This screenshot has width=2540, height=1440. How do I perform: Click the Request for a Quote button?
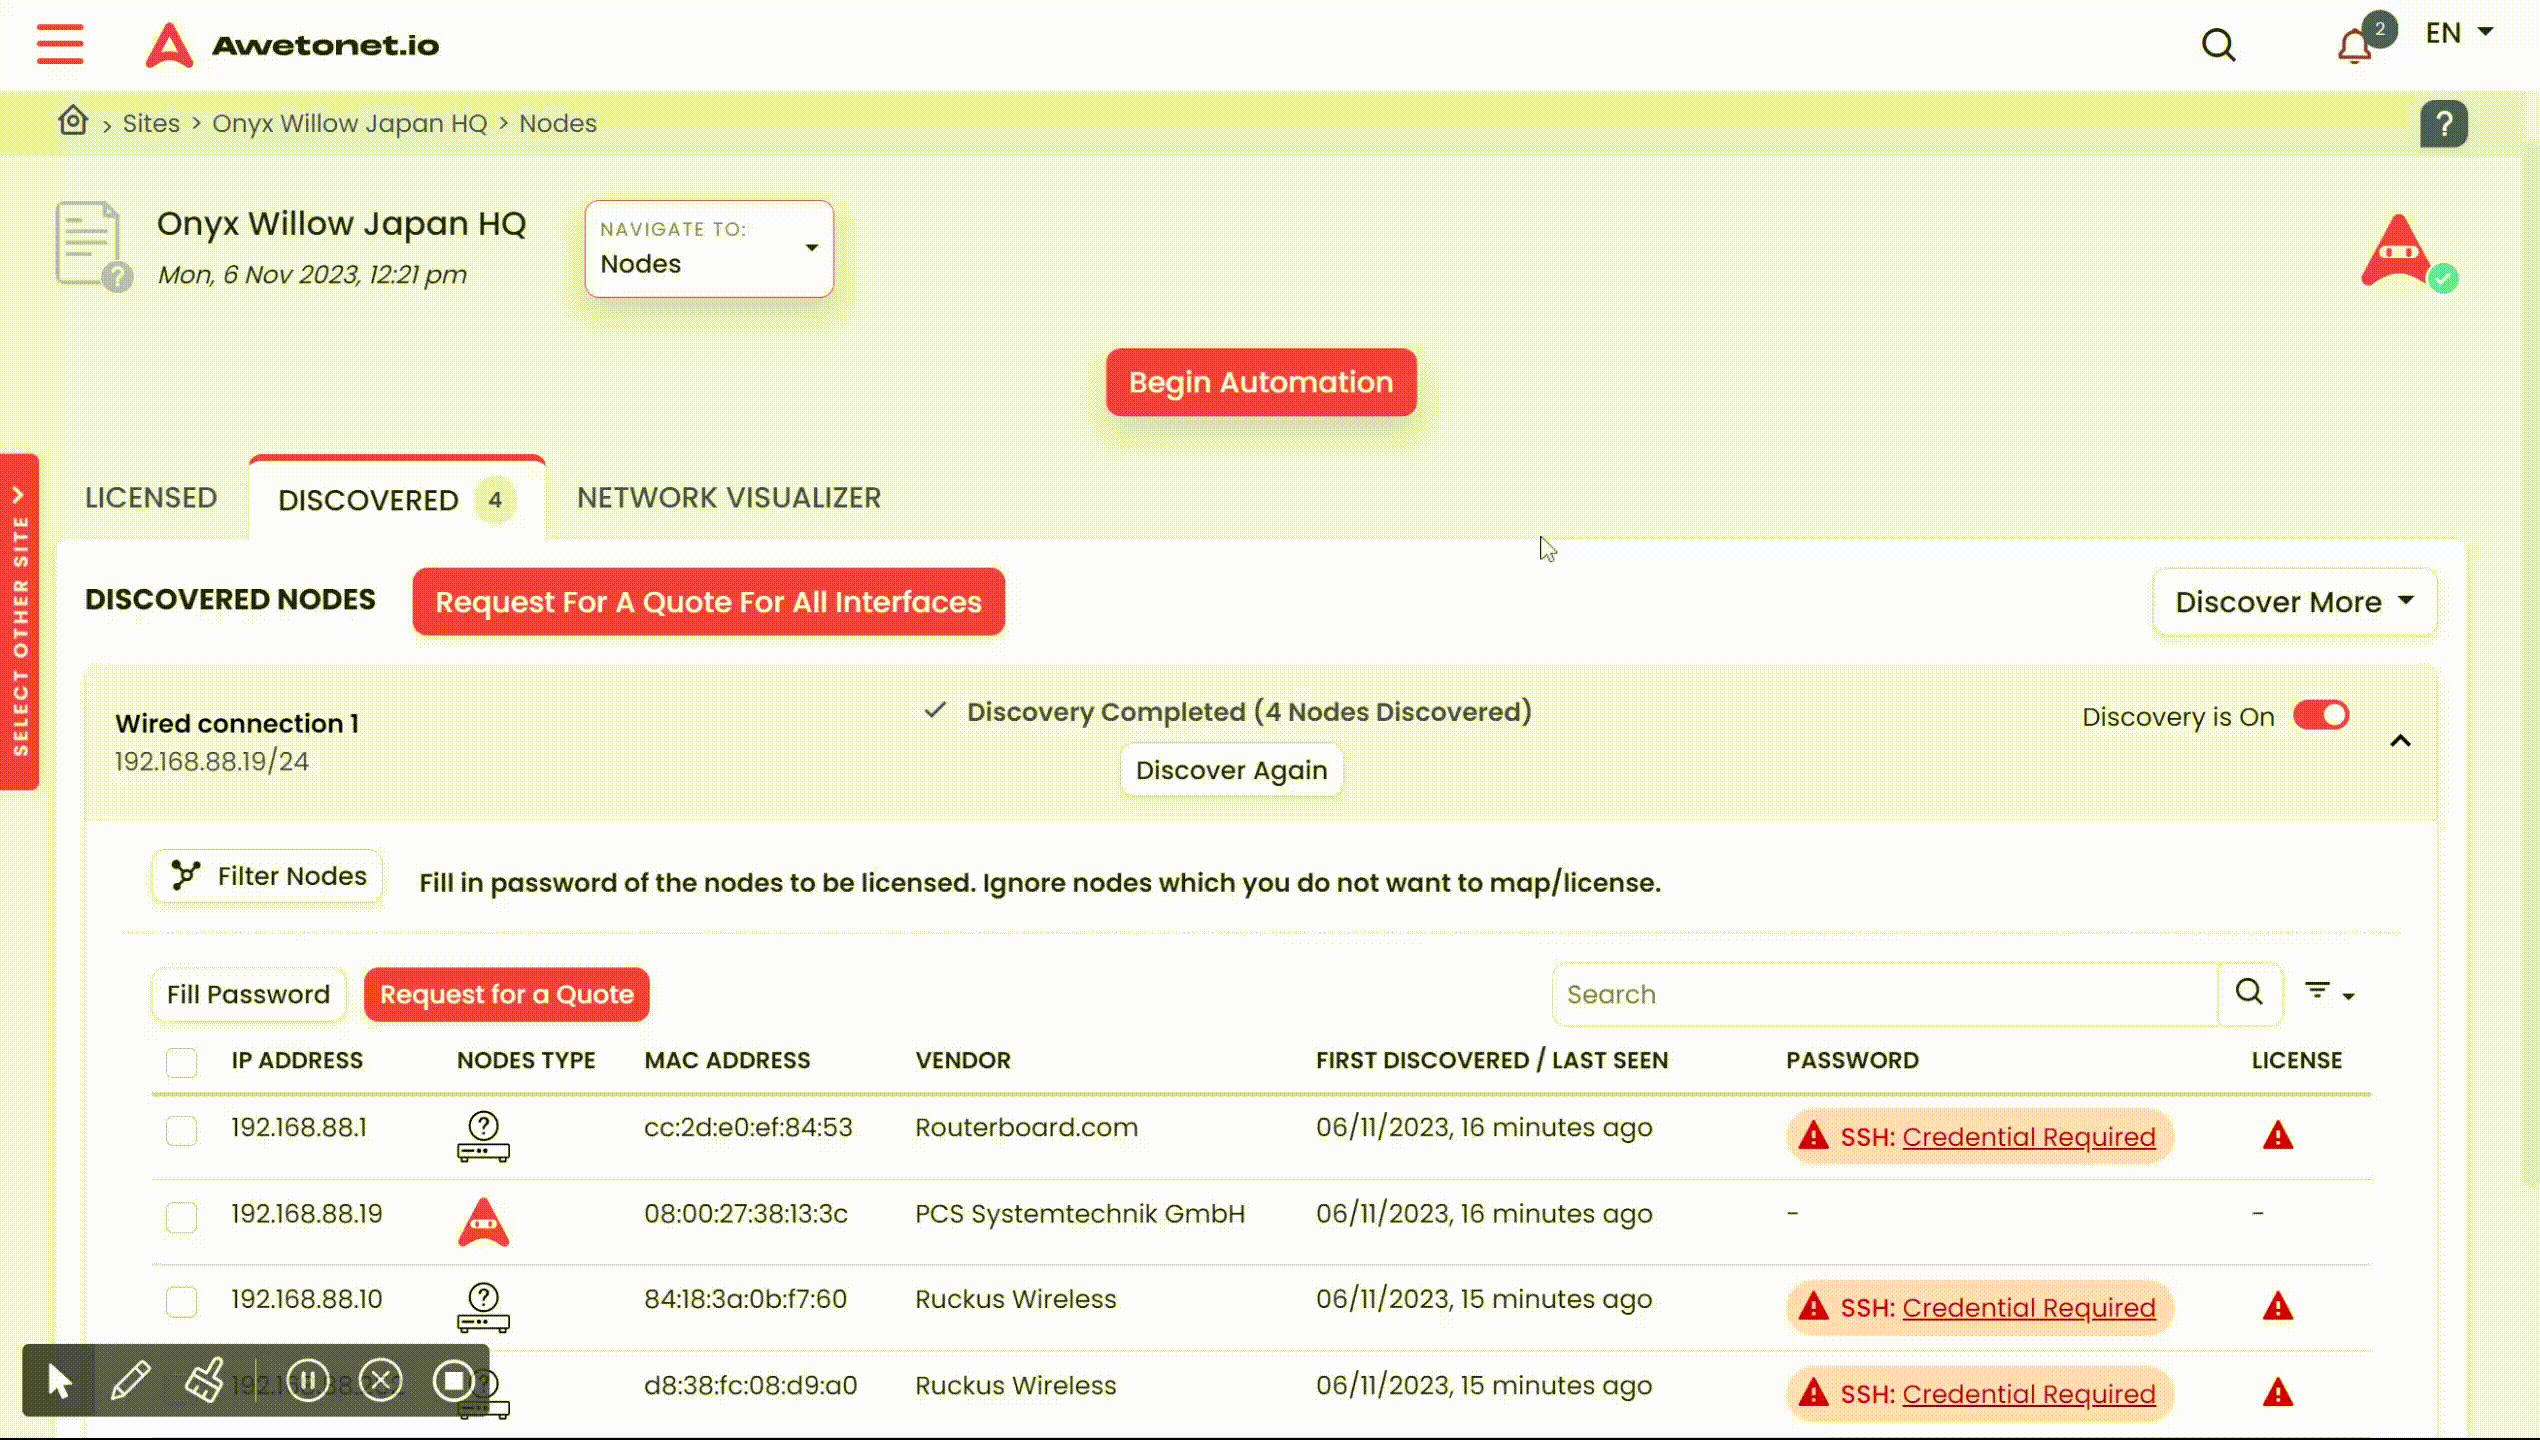506,993
